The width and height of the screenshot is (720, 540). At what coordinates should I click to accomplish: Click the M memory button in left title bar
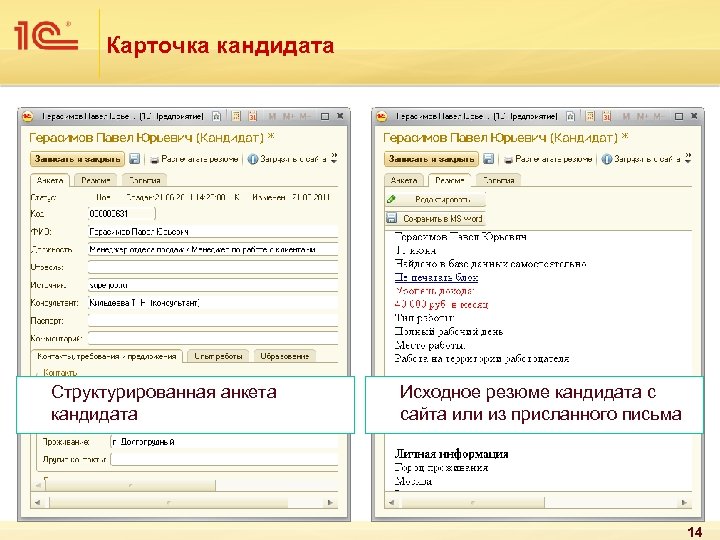point(272,116)
